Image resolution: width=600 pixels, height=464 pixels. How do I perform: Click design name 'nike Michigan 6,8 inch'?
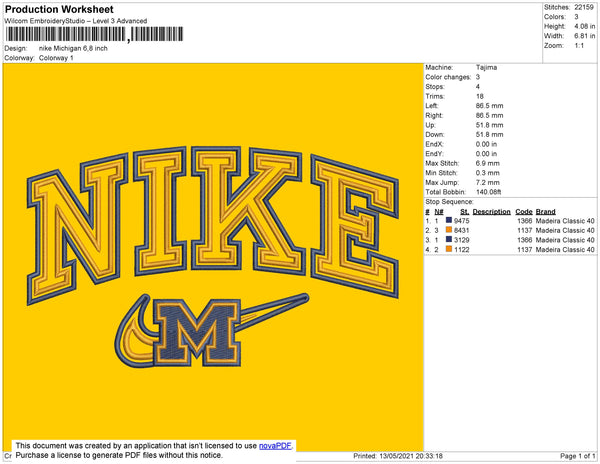click(x=73, y=49)
